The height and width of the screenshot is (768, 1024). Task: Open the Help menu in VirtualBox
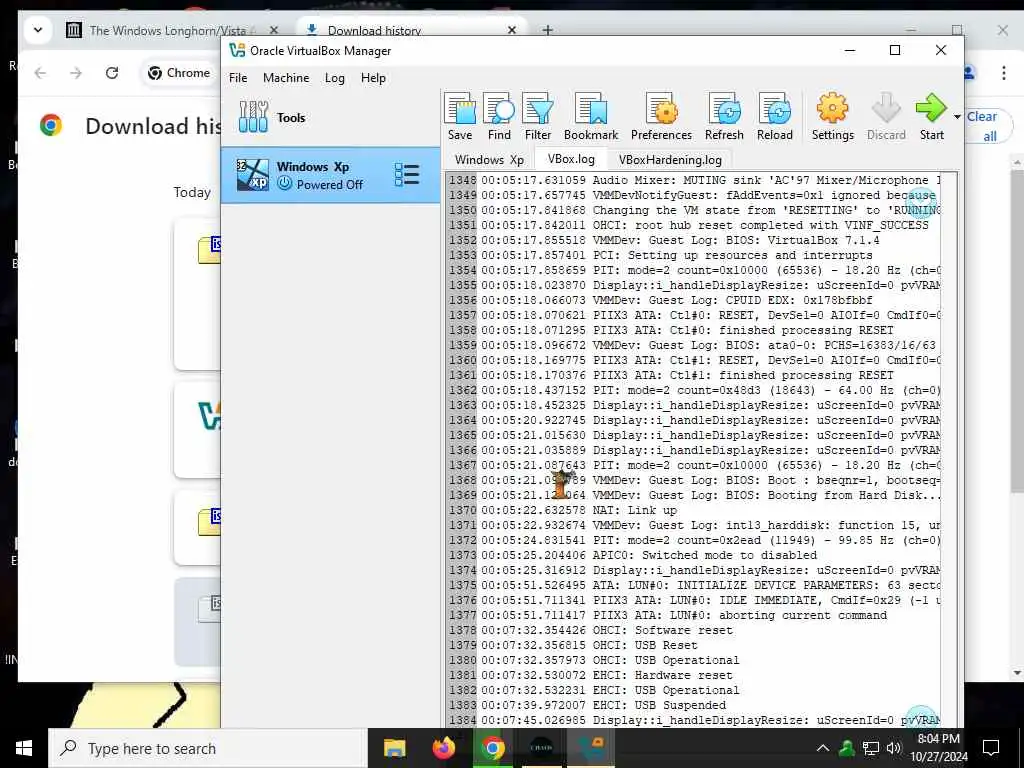tap(373, 78)
